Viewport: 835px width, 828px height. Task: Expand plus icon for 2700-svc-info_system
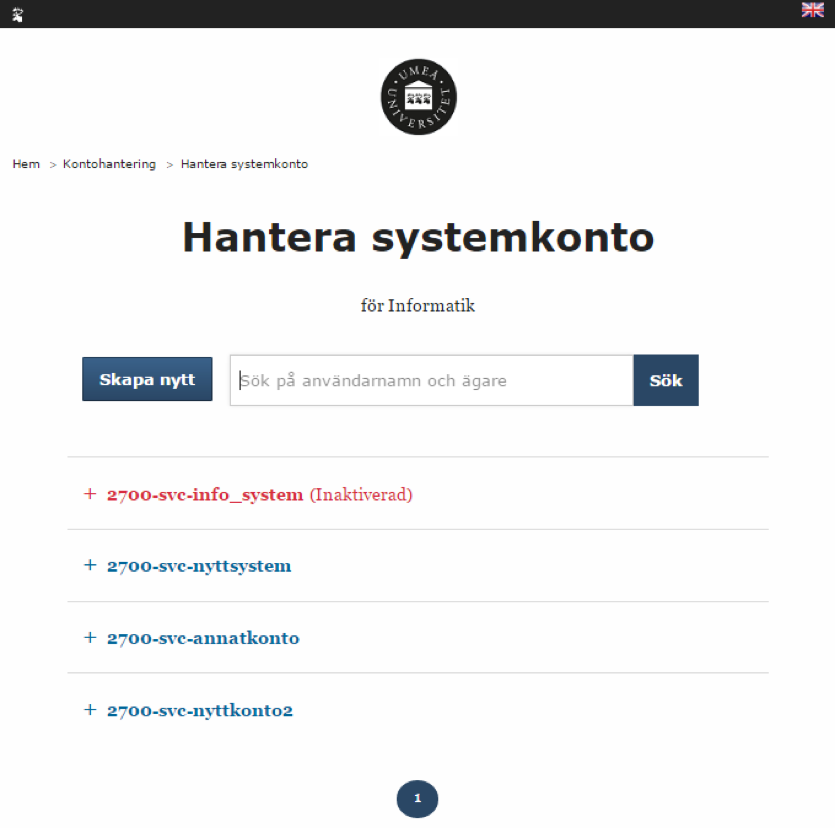90,494
